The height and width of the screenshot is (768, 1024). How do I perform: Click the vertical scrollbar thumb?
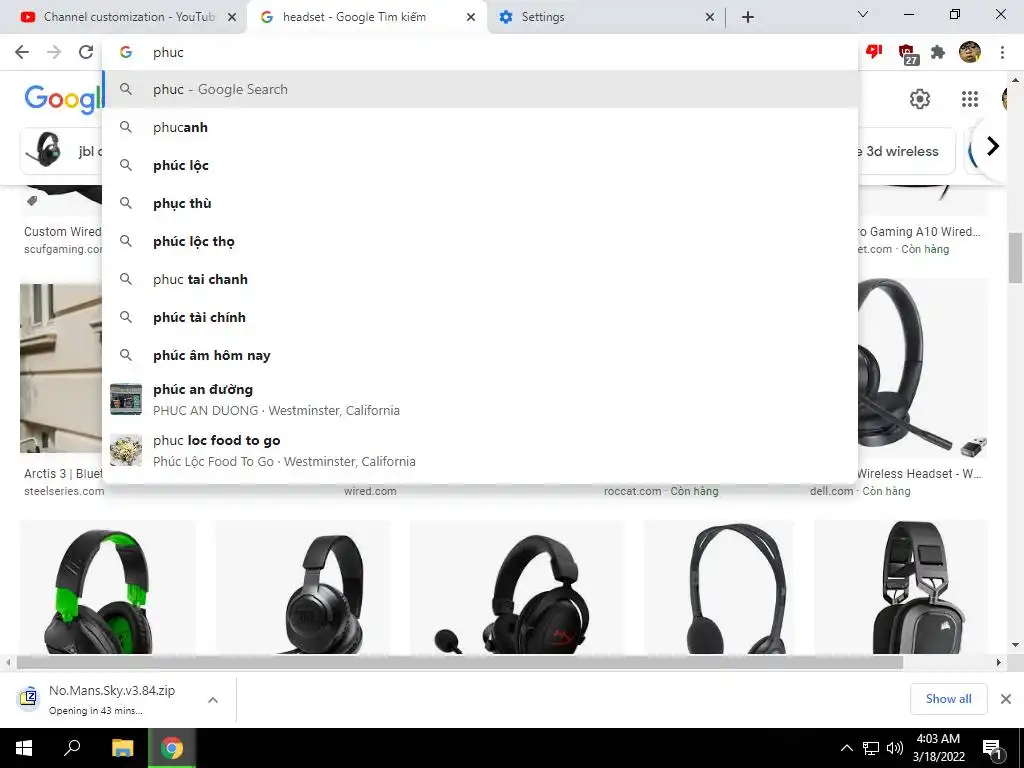pos(1015,258)
